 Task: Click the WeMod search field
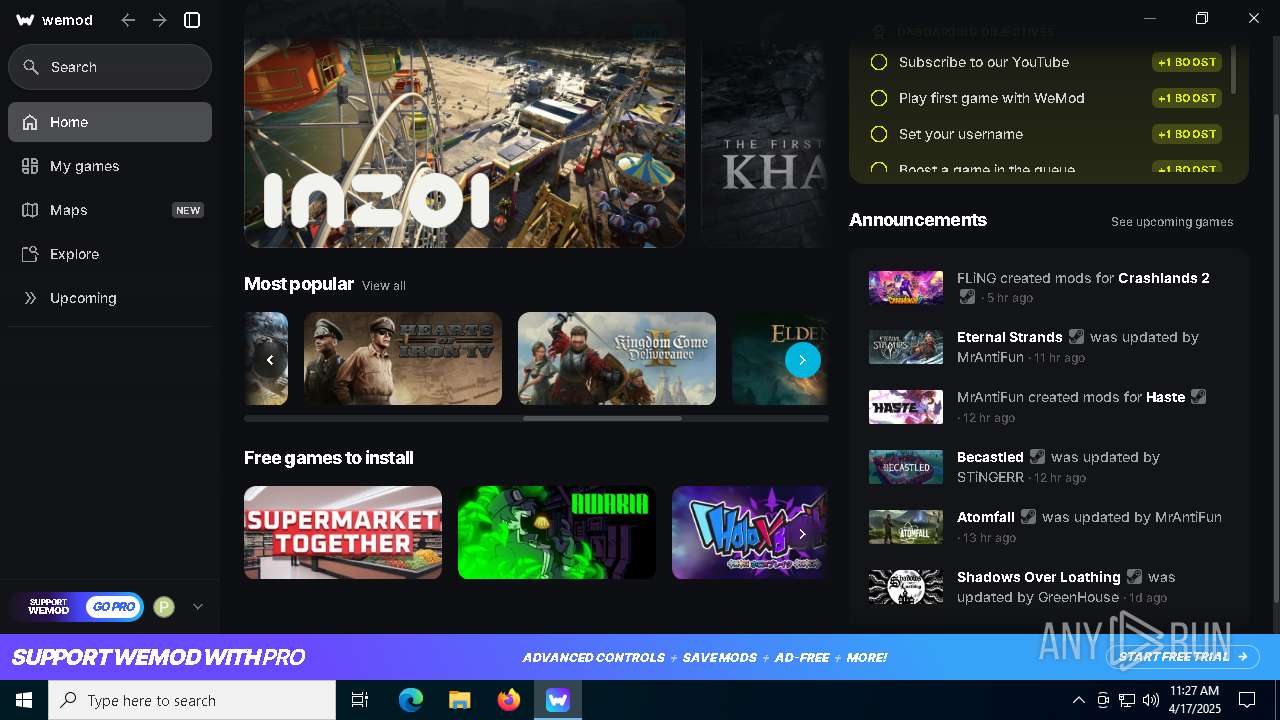[x=110, y=67]
